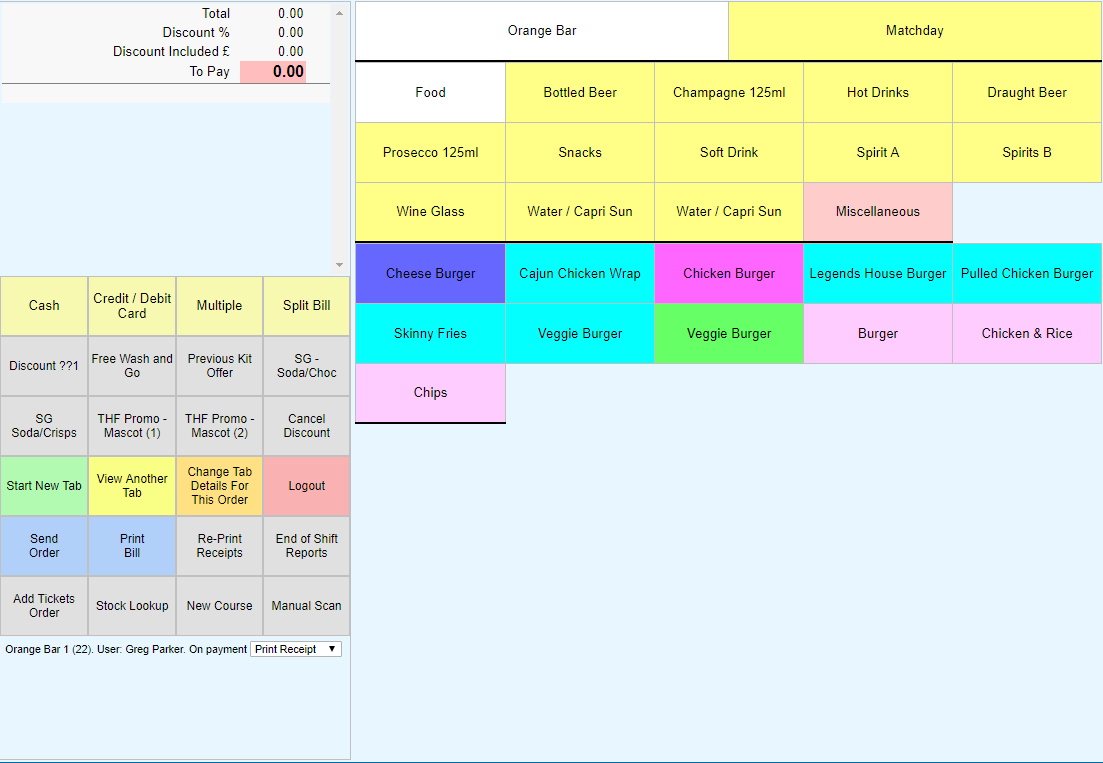Click the Manual Scan button

307,605
